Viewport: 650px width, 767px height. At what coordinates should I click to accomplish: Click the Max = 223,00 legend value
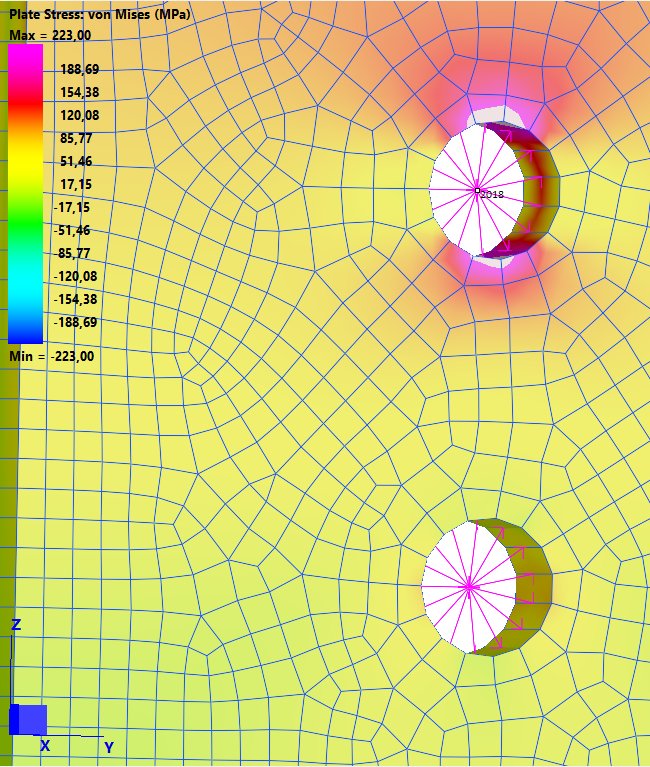coord(50,35)
